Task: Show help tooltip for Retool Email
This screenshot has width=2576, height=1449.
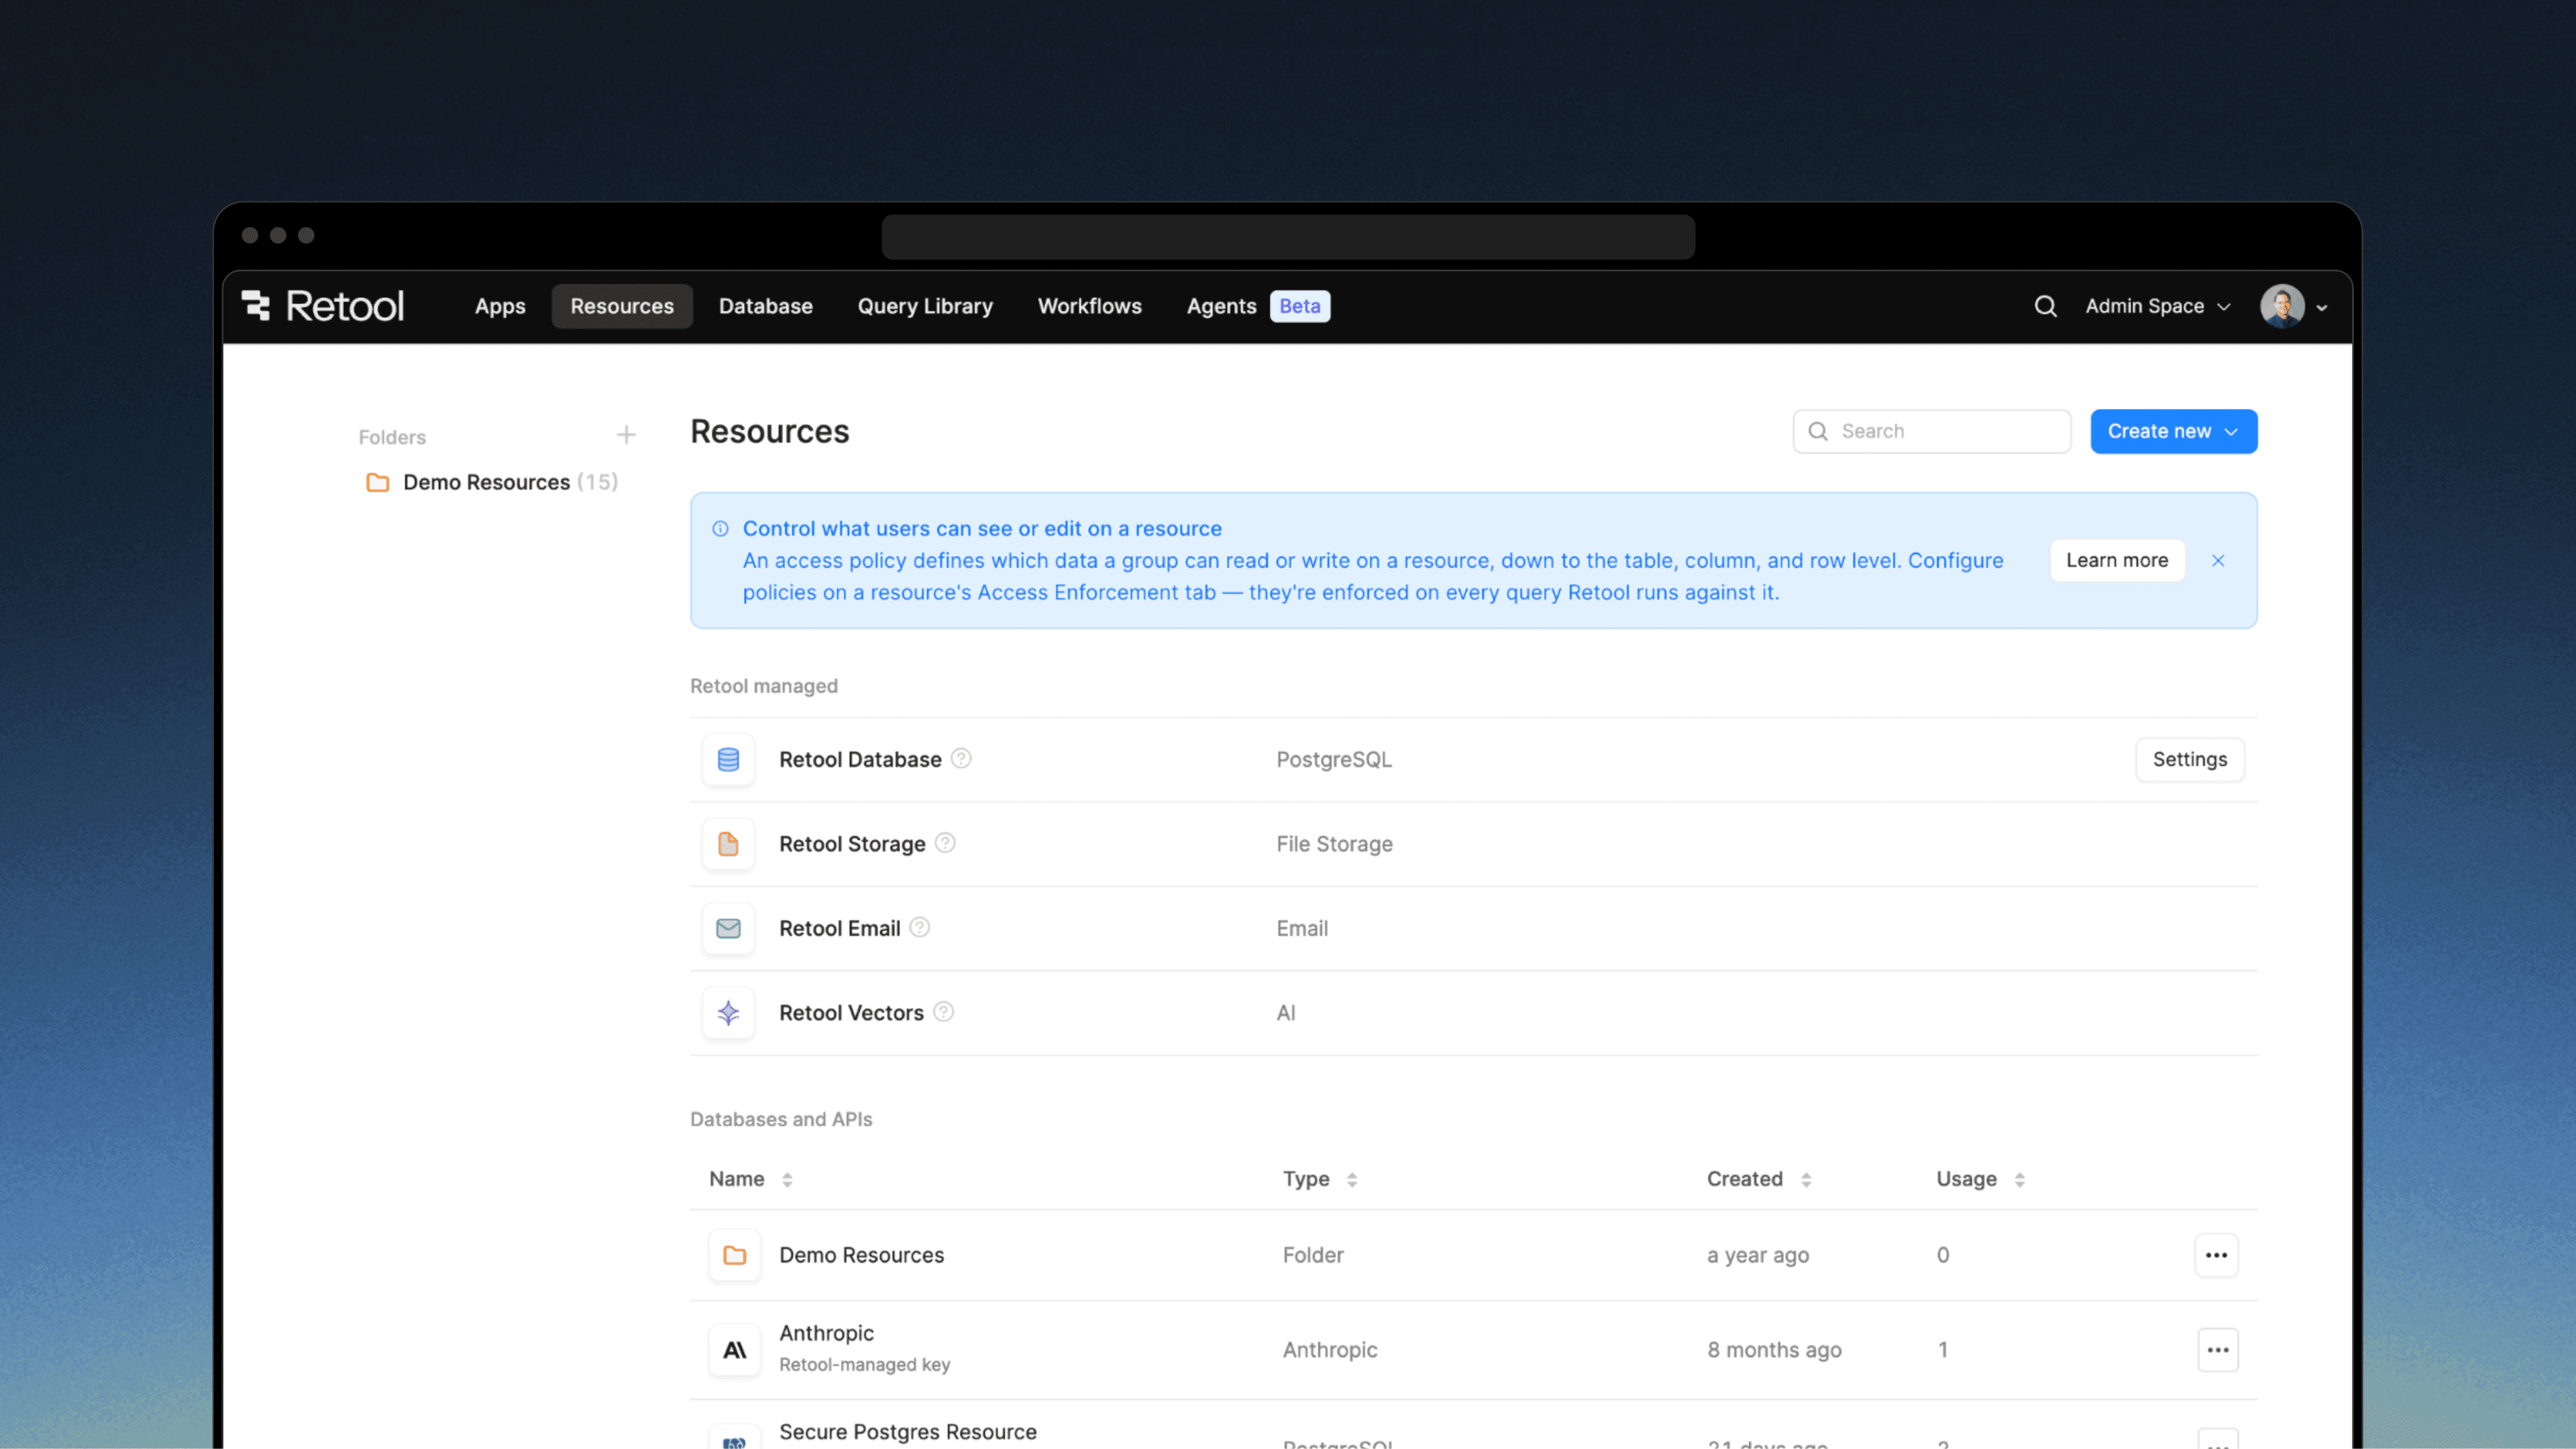Action: click(920, 927)
